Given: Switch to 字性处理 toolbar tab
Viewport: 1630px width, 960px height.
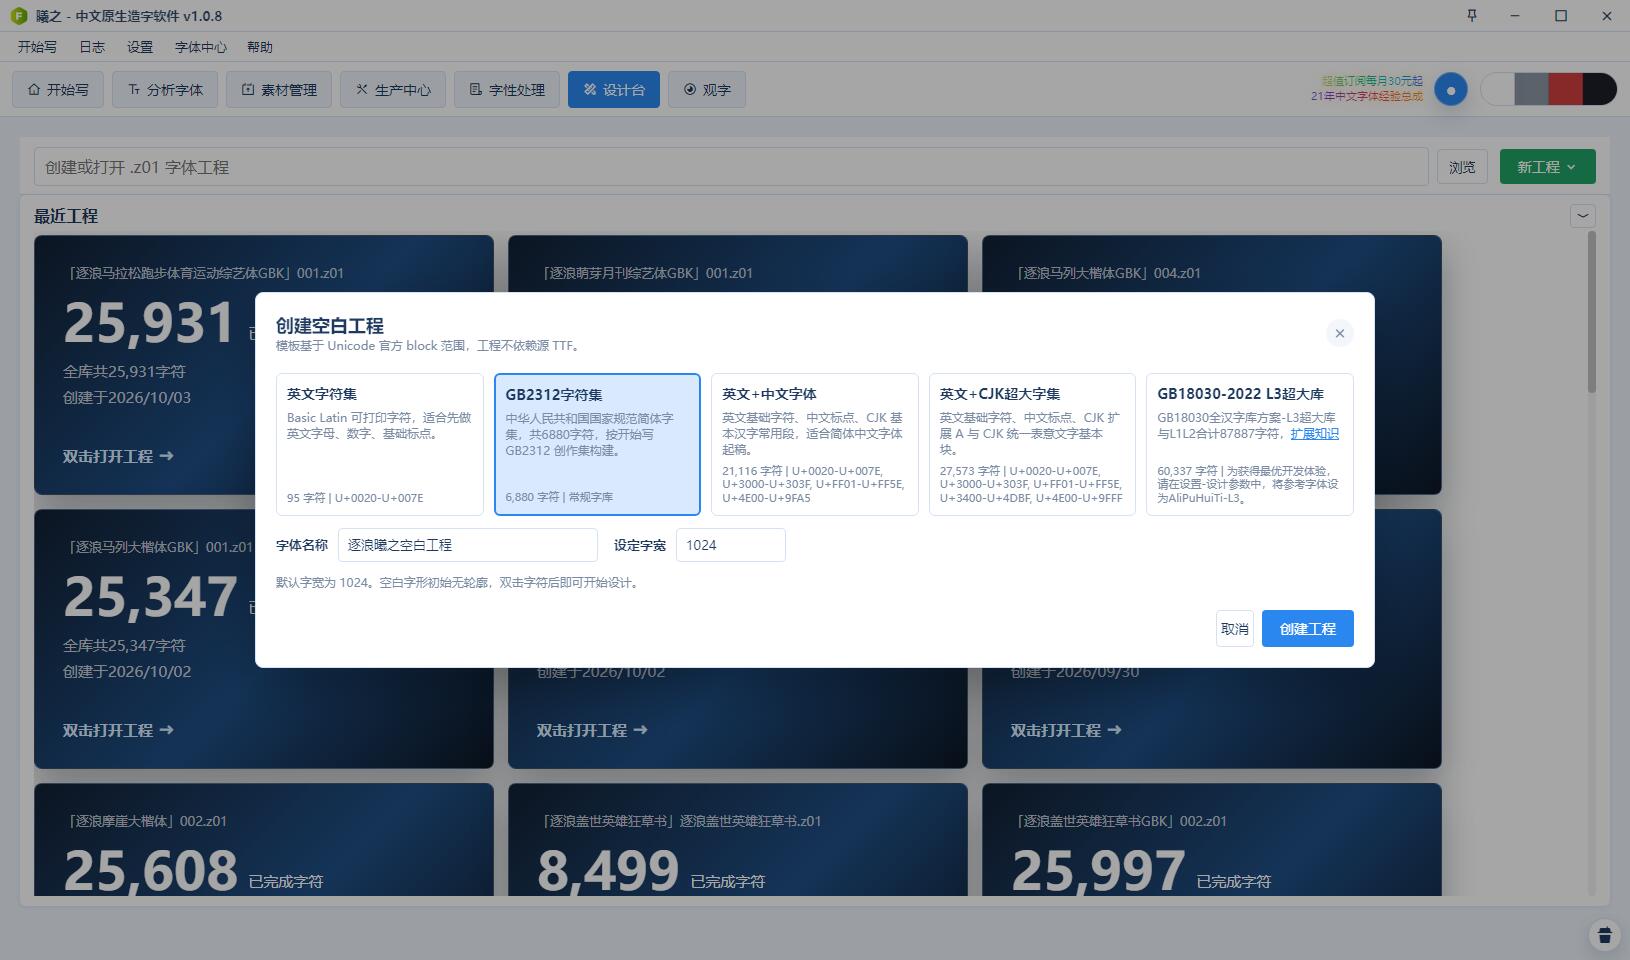Looking at the screenshot, I should coord(507,90).
